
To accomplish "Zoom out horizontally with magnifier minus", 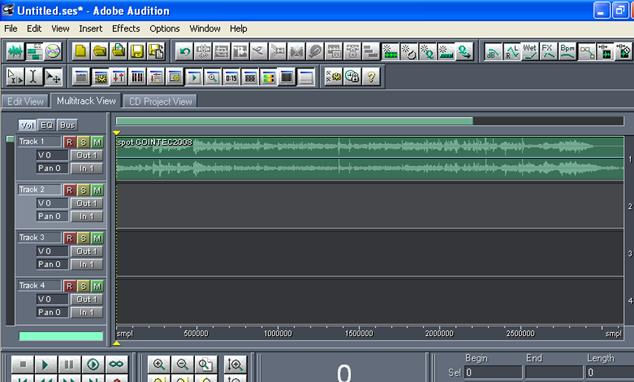I will click(x=182, y=365).
